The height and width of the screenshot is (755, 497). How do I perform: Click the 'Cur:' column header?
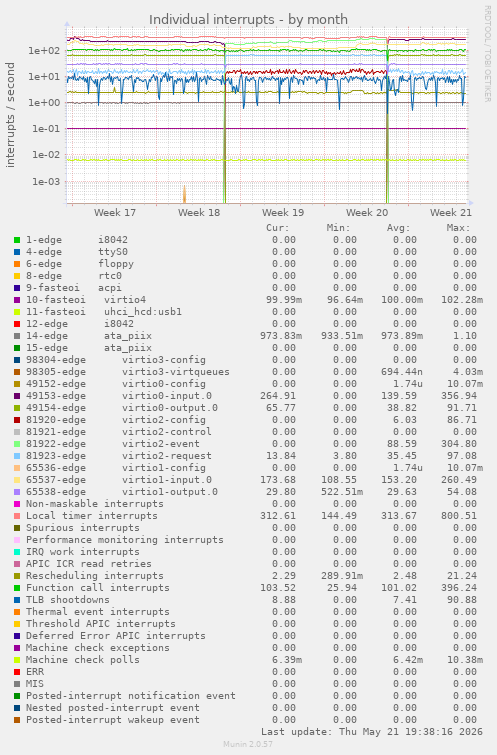tap(278, 228)
